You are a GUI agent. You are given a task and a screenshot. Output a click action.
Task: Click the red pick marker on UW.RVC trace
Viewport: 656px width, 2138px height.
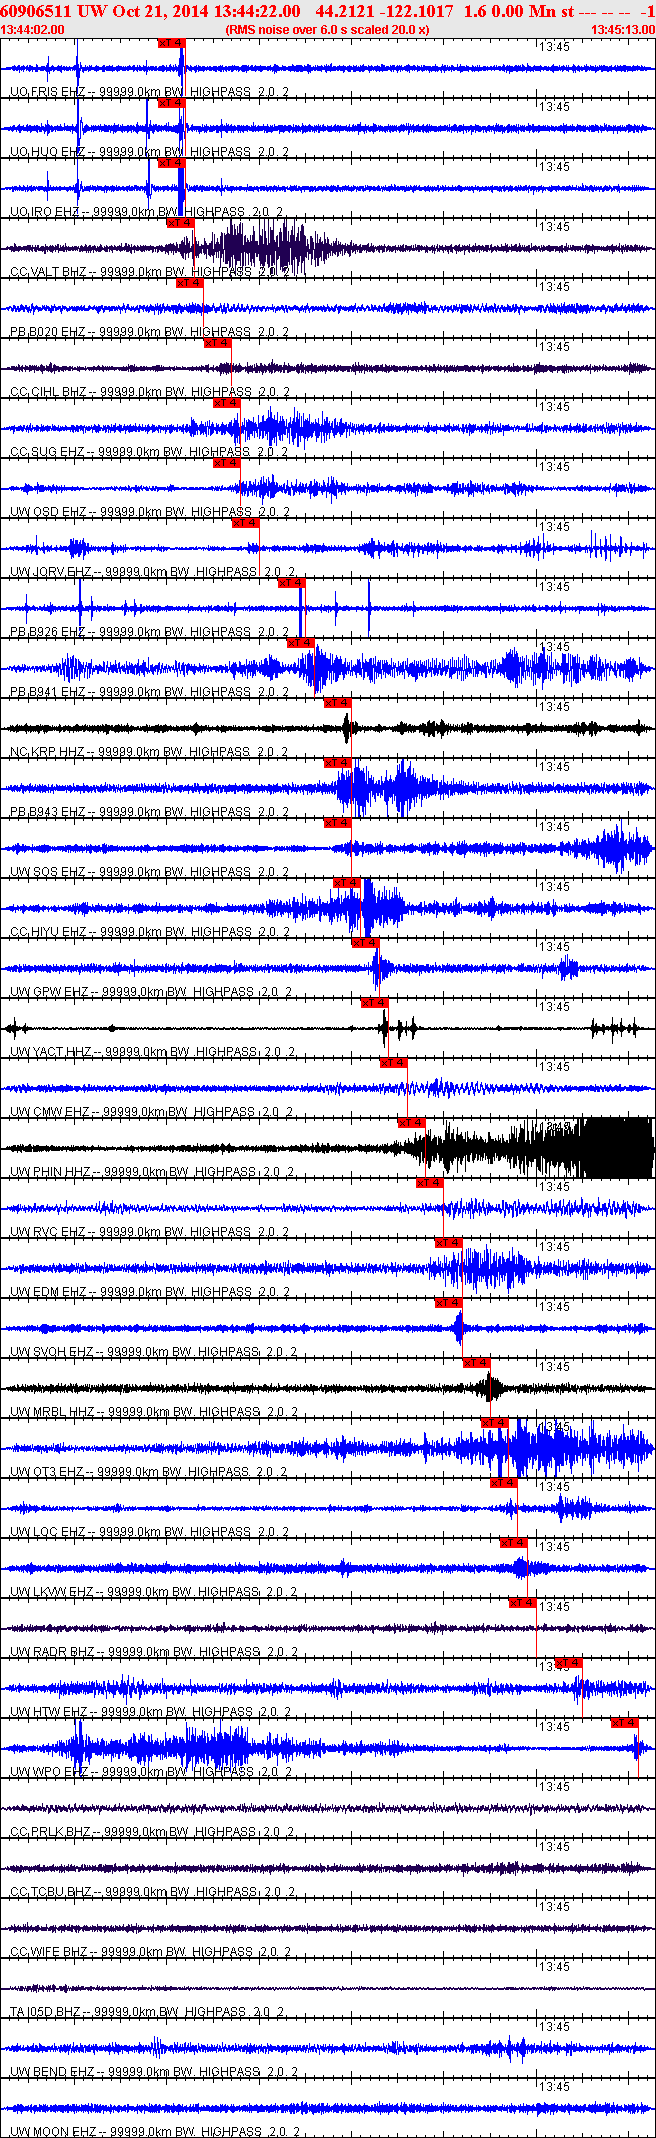pos(430,1183)
